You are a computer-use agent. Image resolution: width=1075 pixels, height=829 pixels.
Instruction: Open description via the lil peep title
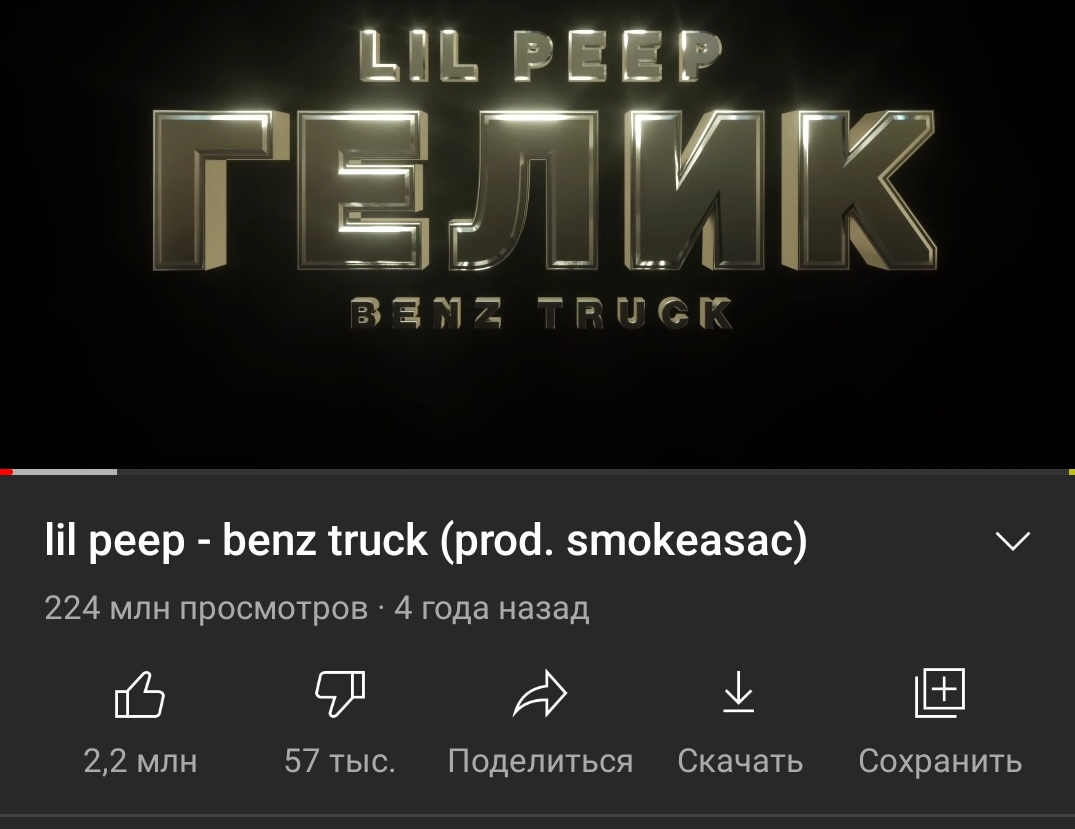pyautogui.click(x=426, y=541)
